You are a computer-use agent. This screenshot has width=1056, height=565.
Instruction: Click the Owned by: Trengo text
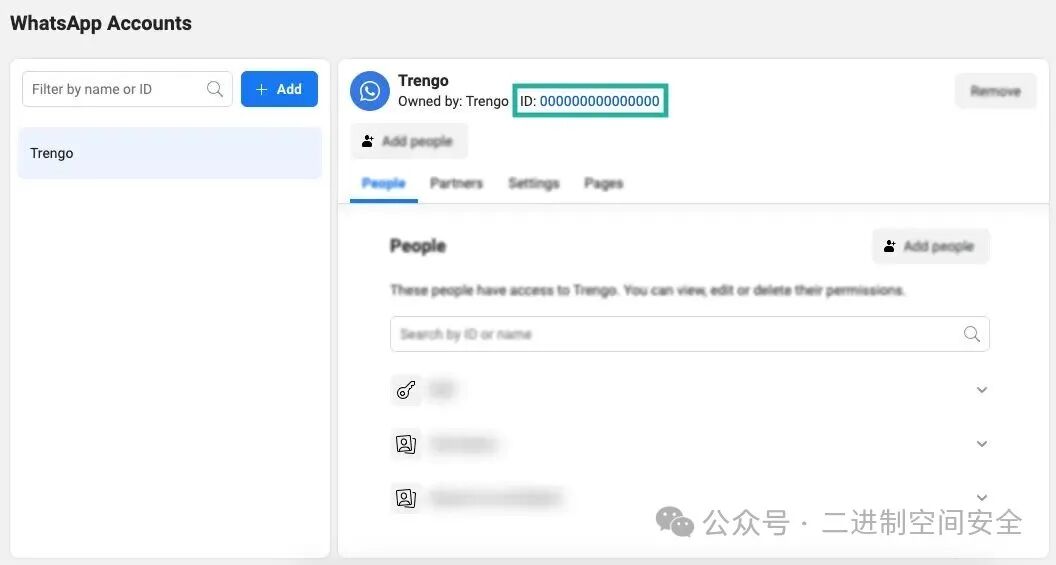pos(453,101)
